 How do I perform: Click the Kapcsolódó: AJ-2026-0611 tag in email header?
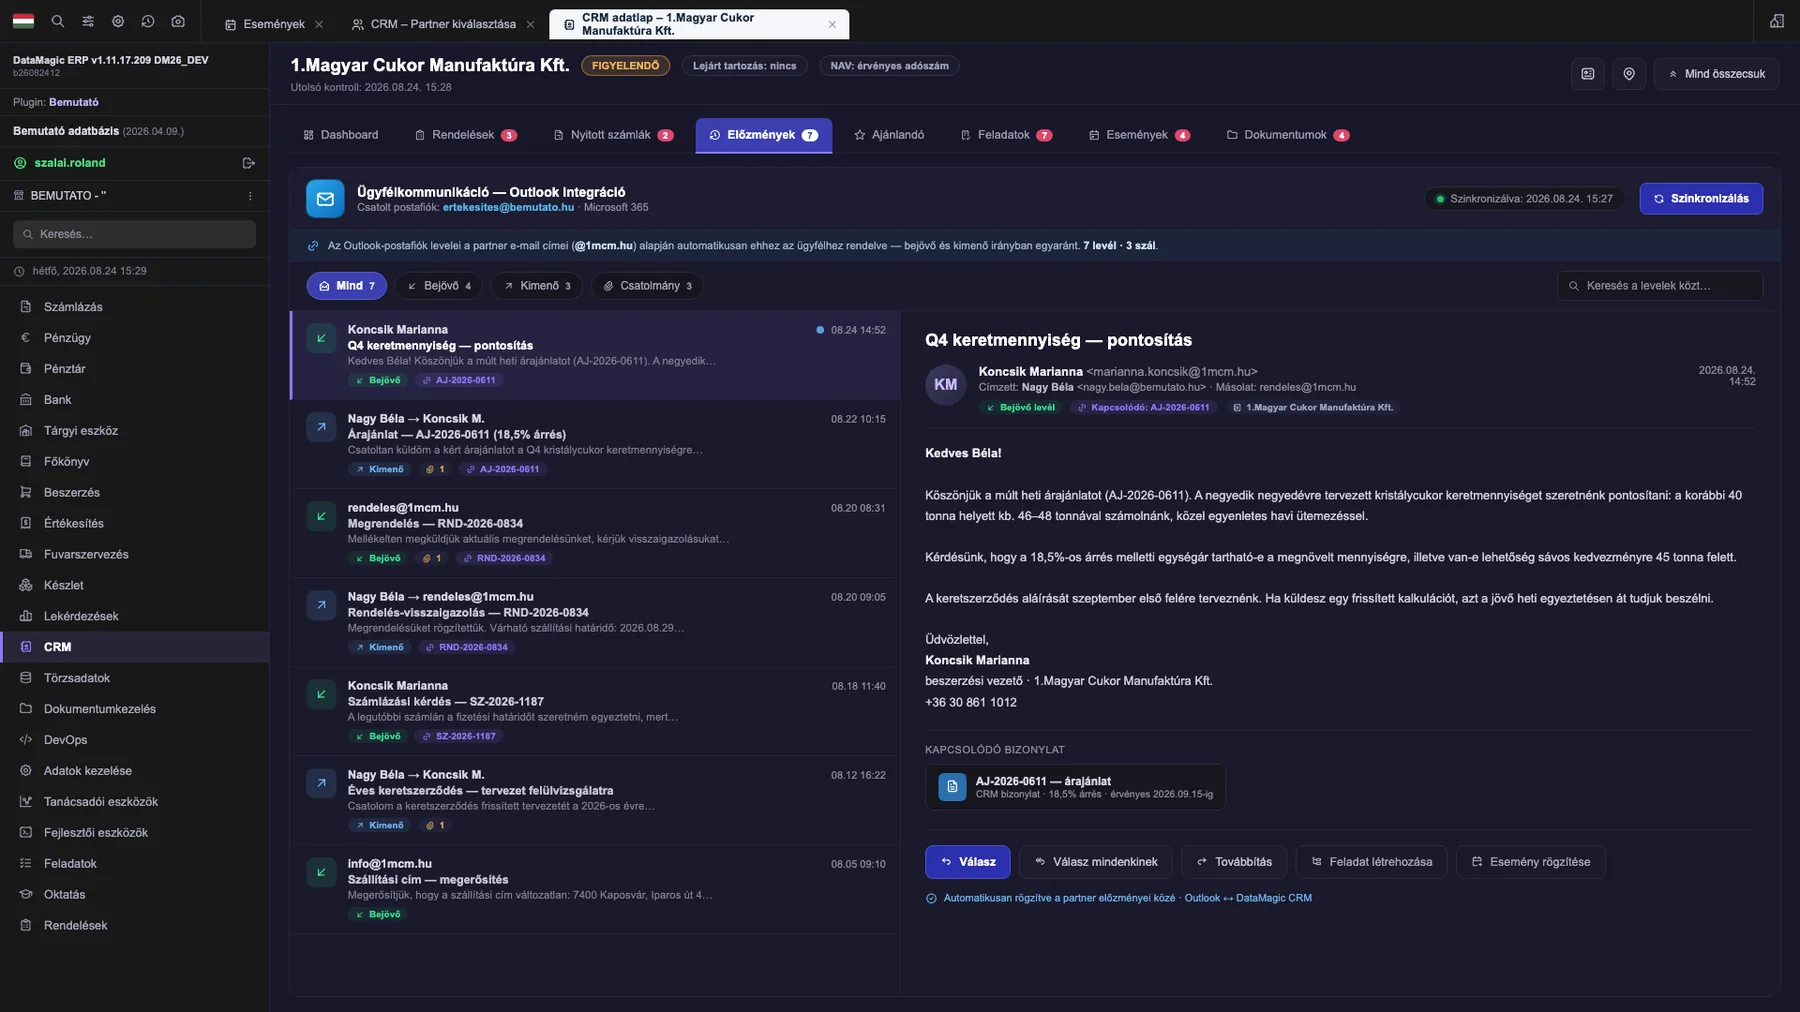(1143, 408)
